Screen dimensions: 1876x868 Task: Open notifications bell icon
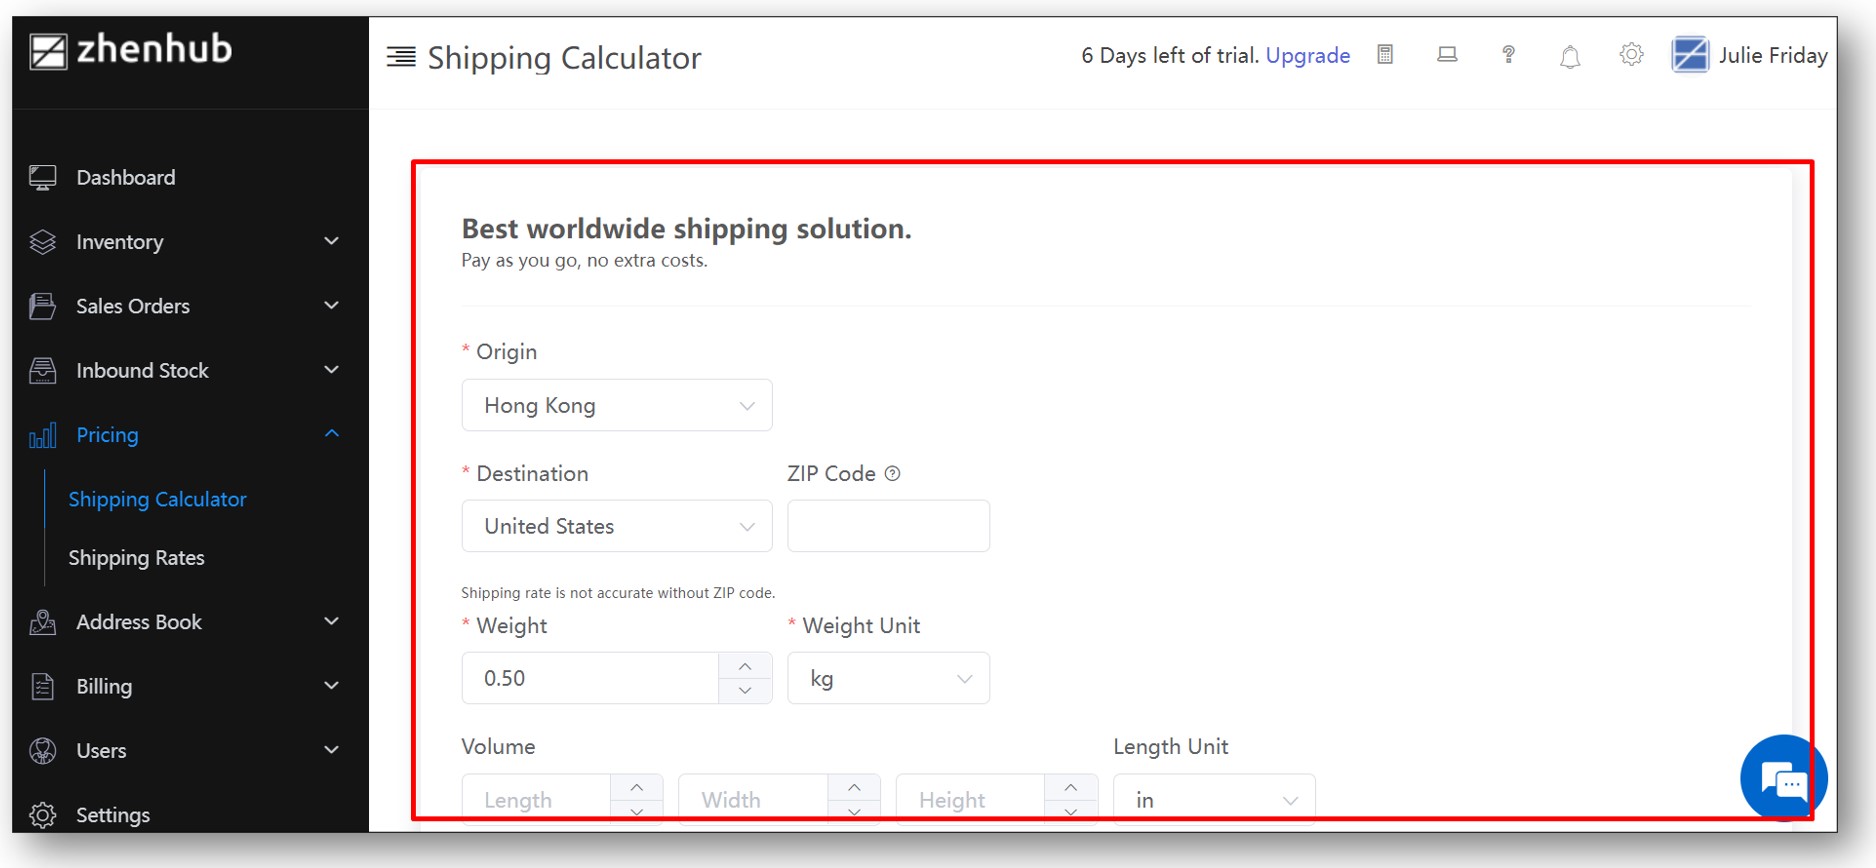pyautogui.click(x=1570, y=57)
